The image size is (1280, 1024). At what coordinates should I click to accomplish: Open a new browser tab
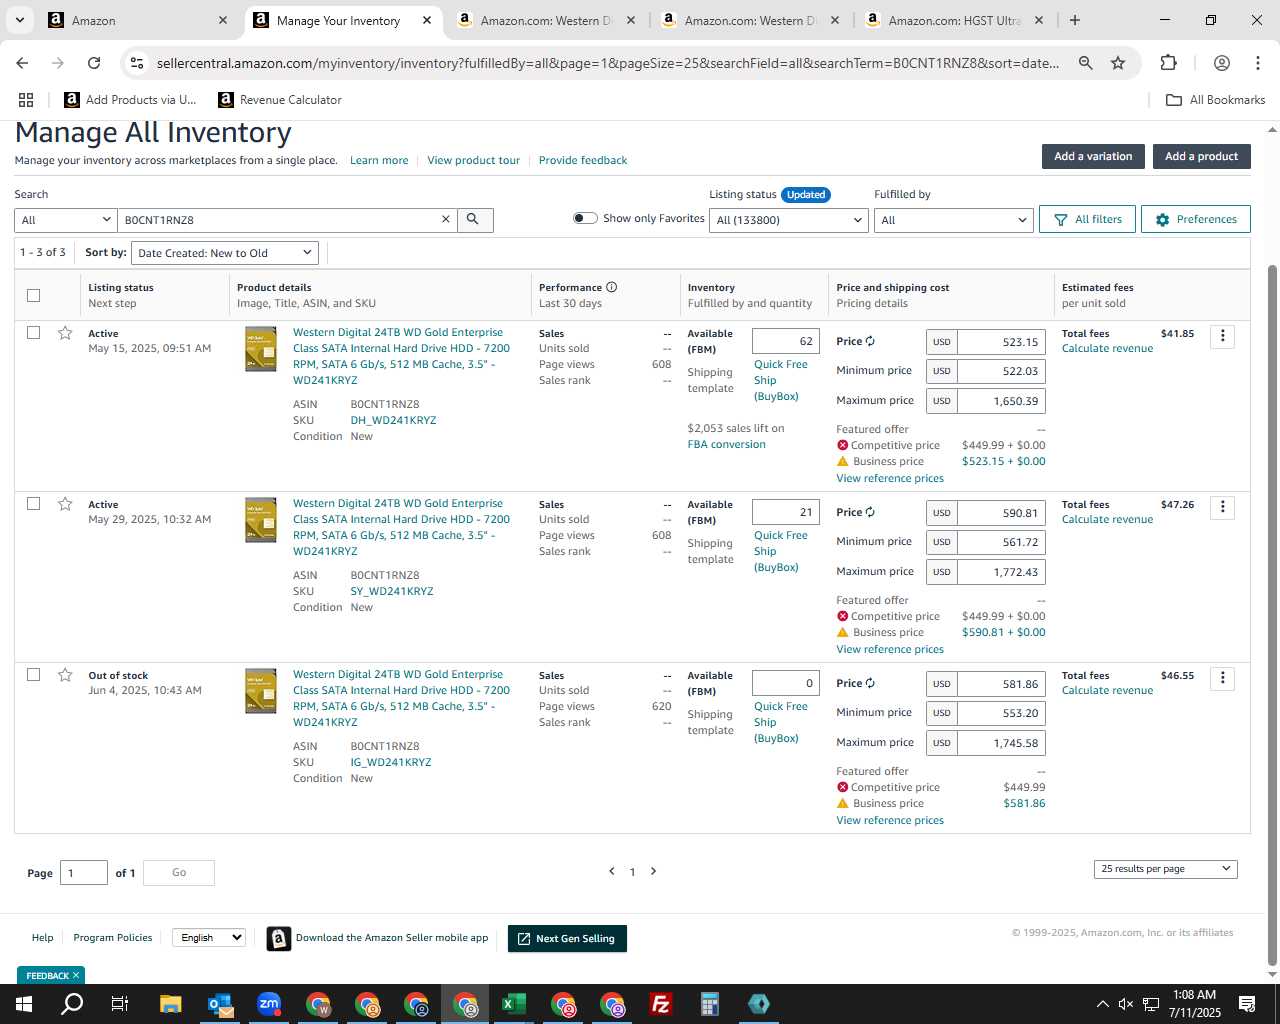(x=1075, y=20)
